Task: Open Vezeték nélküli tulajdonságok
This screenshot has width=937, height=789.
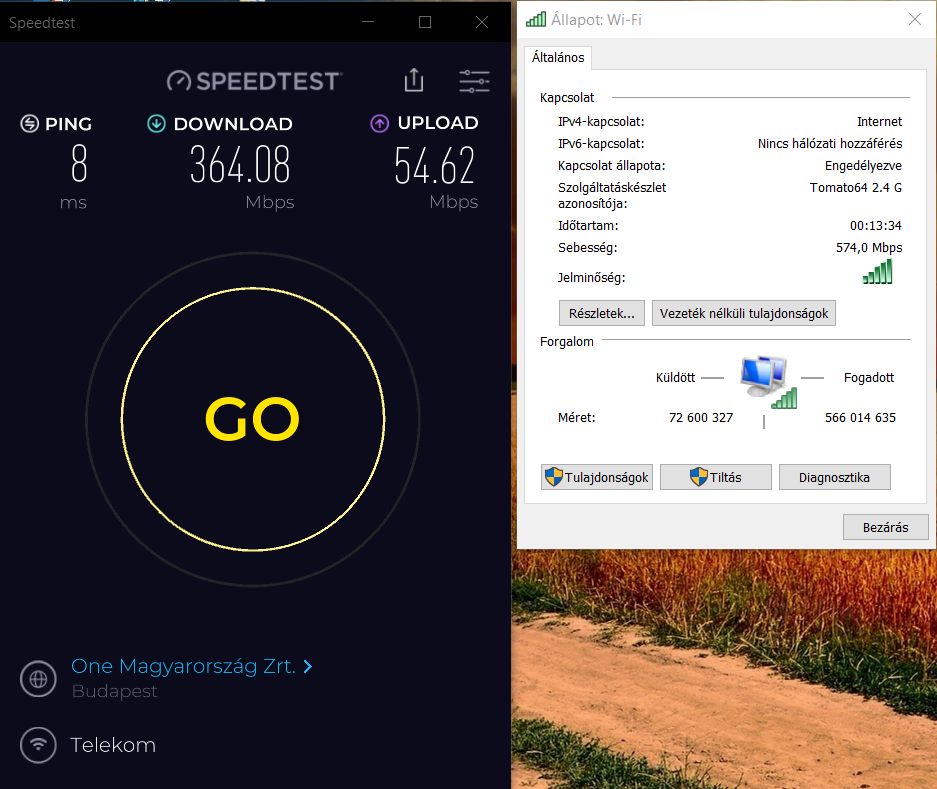Action: point(744,313)
